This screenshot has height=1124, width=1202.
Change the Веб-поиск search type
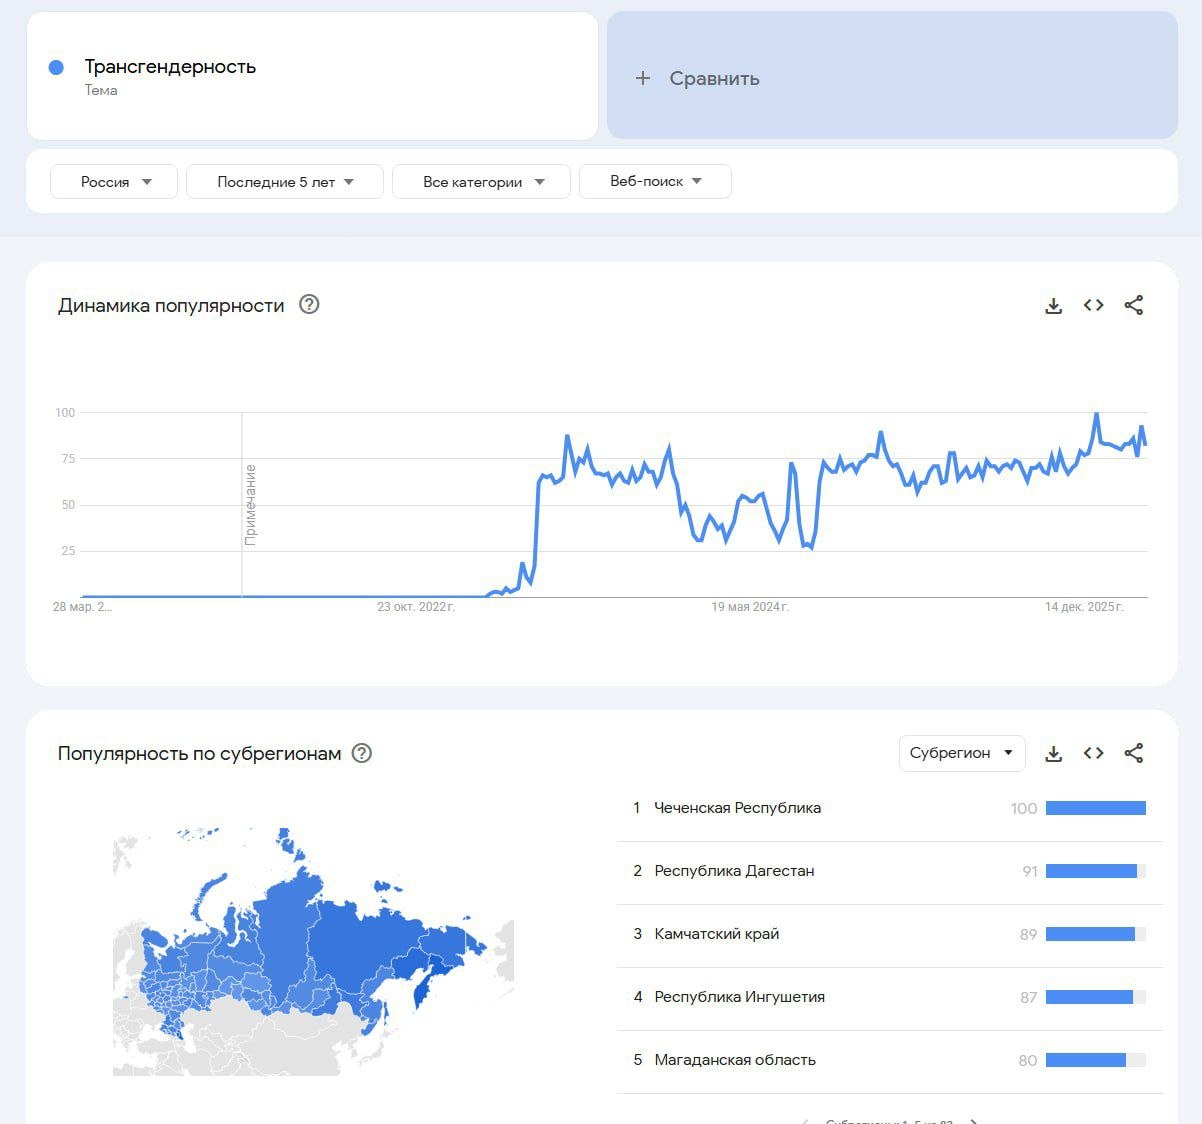(x=655, y=182)
